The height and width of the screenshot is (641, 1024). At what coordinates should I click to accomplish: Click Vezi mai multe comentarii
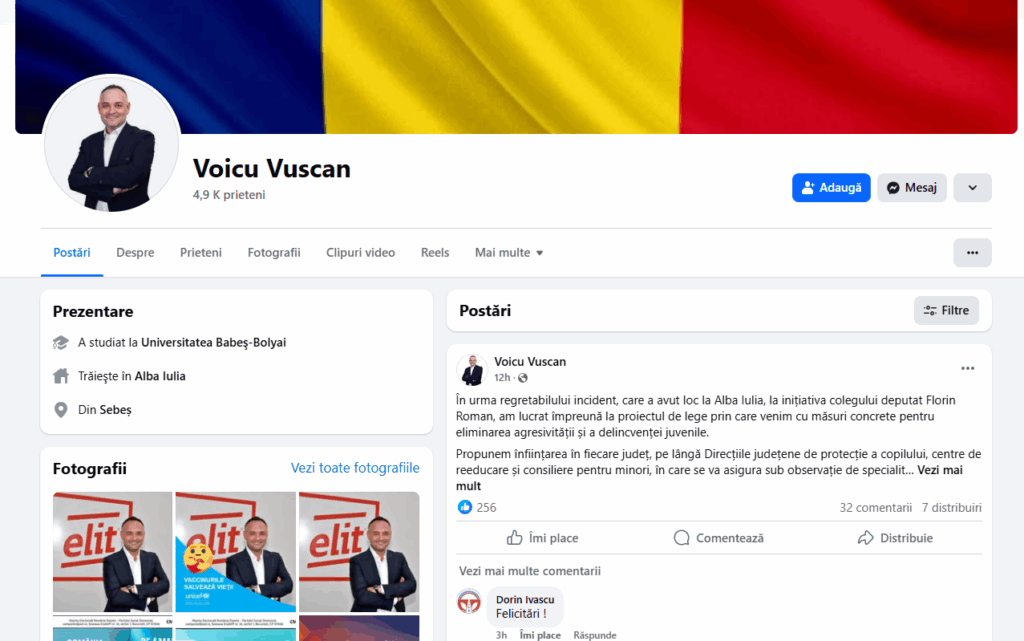pyautogui.click(x=530, y=571)
